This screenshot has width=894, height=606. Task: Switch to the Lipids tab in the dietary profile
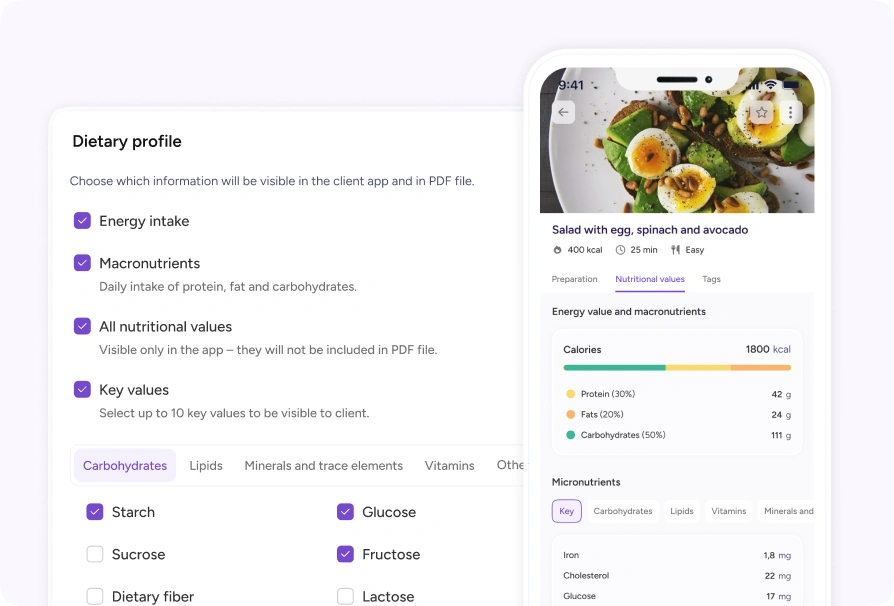[x=206, y=466]
